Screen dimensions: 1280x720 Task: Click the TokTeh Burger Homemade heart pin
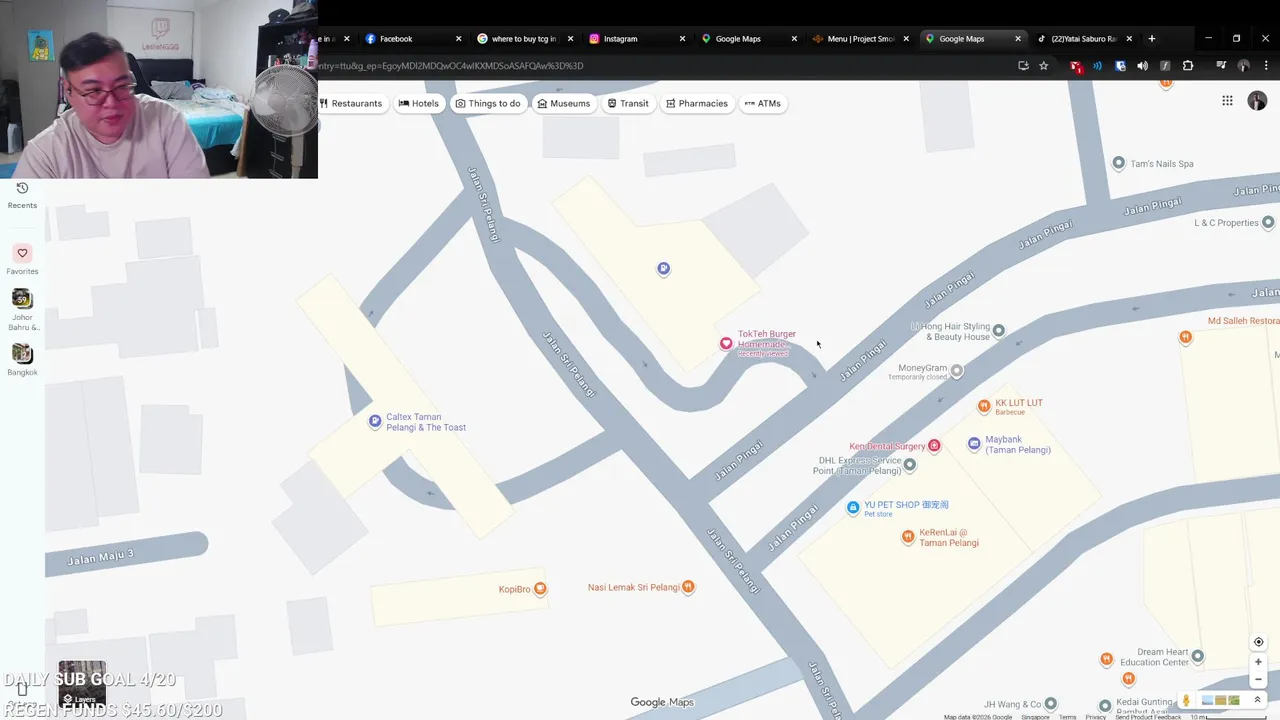(726, 343)
